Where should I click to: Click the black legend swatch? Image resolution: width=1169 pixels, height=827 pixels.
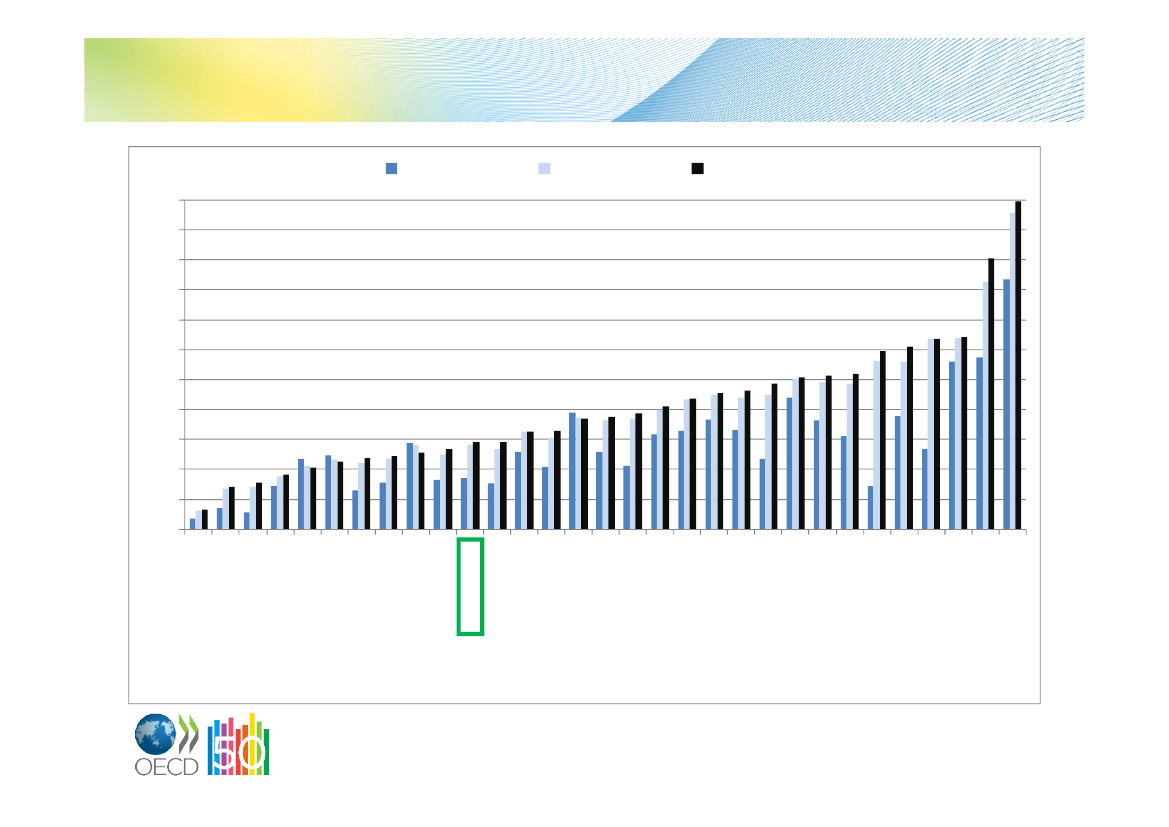(x=698, y=169)
